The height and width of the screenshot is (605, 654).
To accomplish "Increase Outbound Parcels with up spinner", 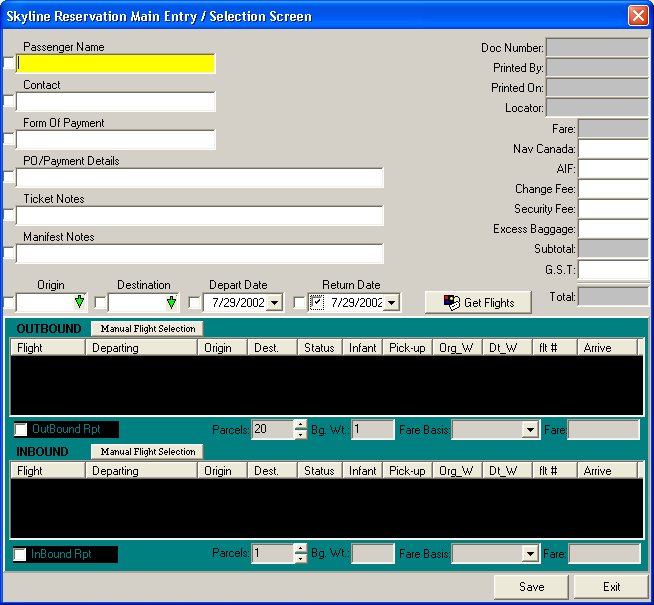I will [x=300, y=425].
